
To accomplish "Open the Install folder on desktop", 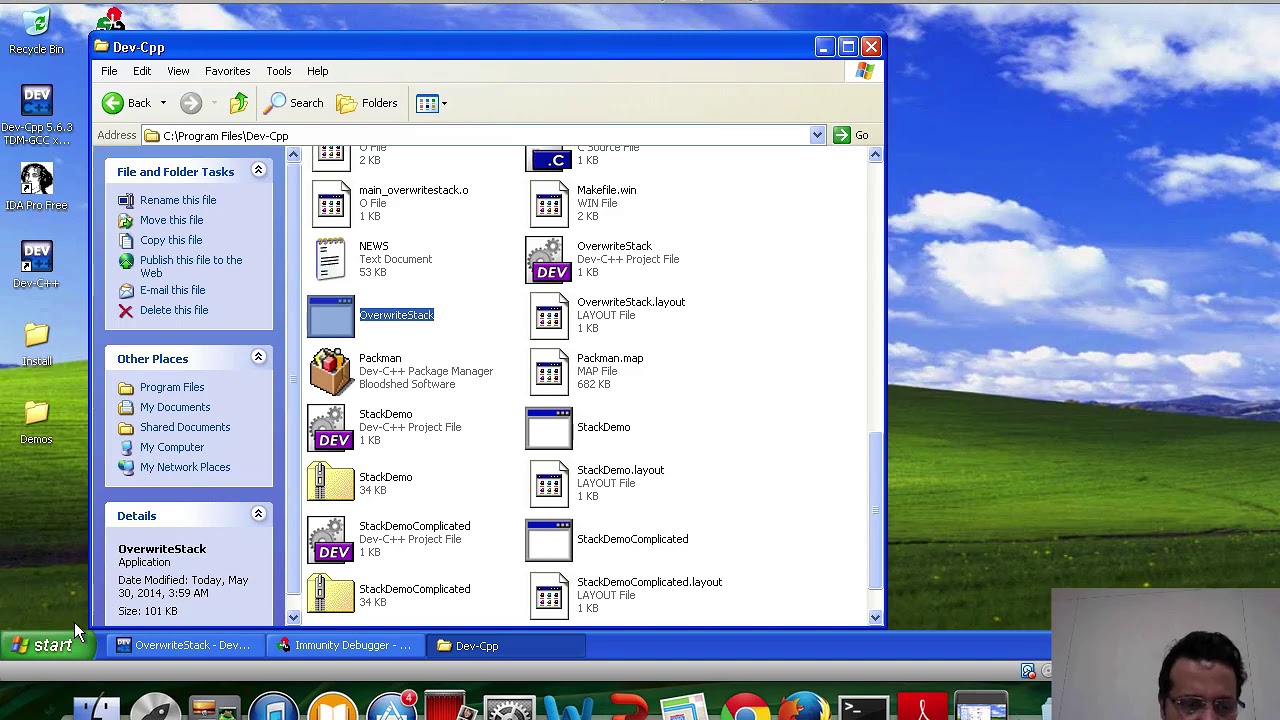I will (x=36, y=343).
